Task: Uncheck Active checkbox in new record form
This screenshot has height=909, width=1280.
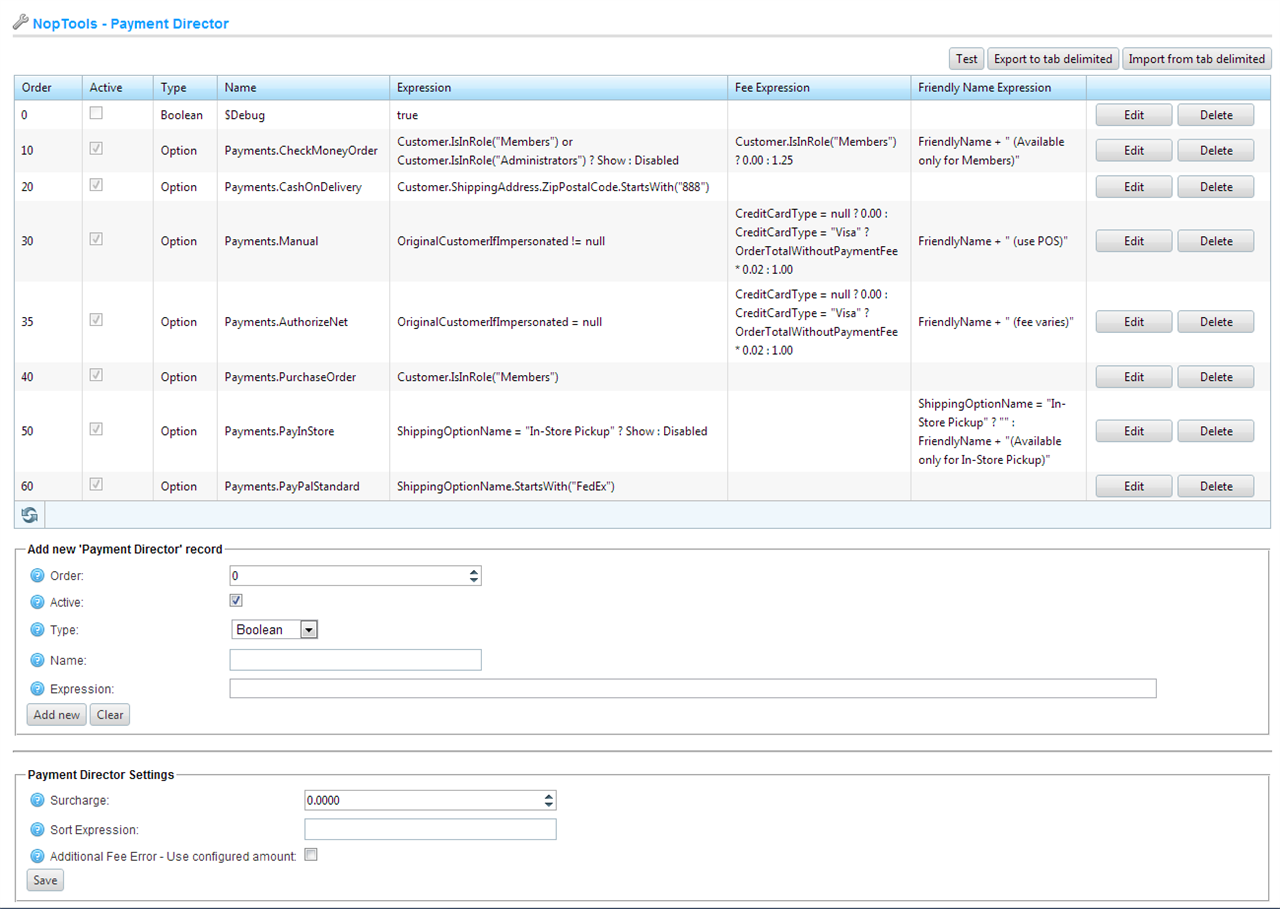Action: click(x=236, y=601)
